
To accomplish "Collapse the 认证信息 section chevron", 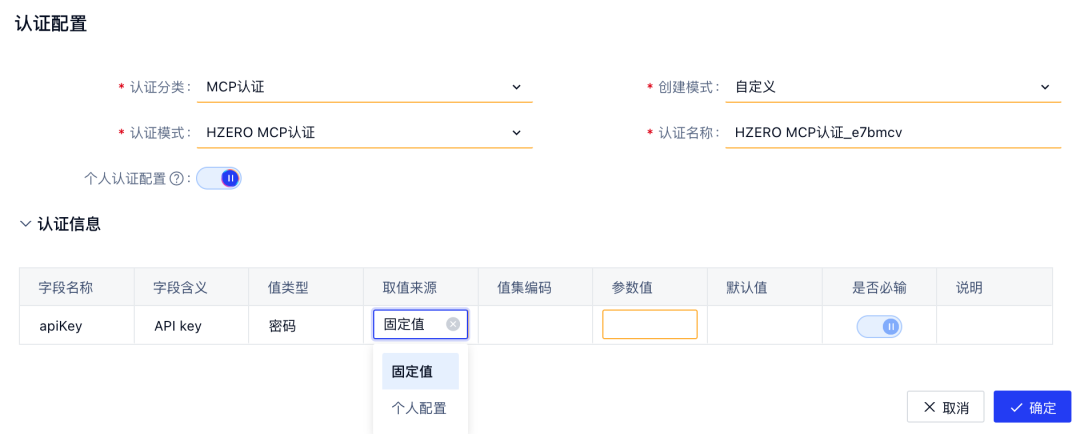I will tap(25, 224).
